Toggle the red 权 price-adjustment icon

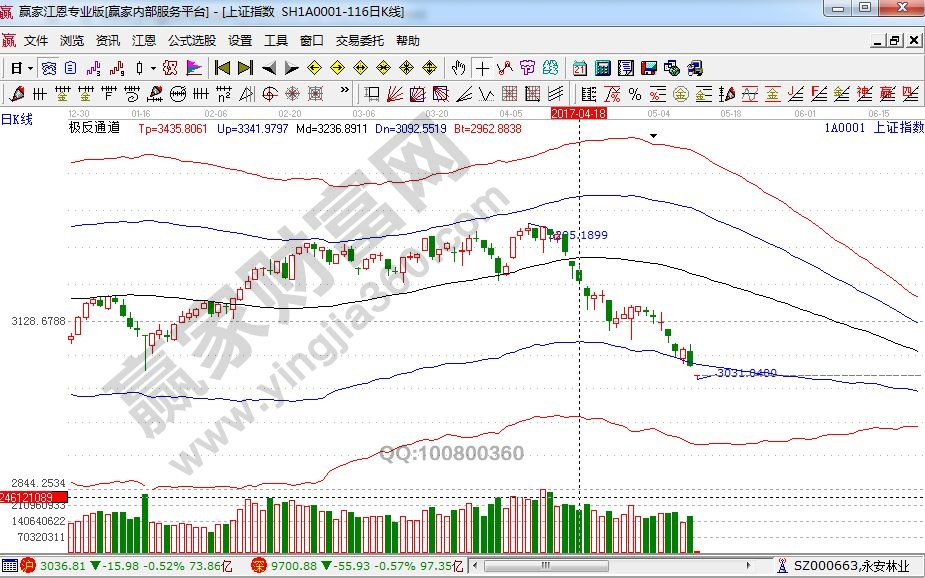(x=170, y=68)
